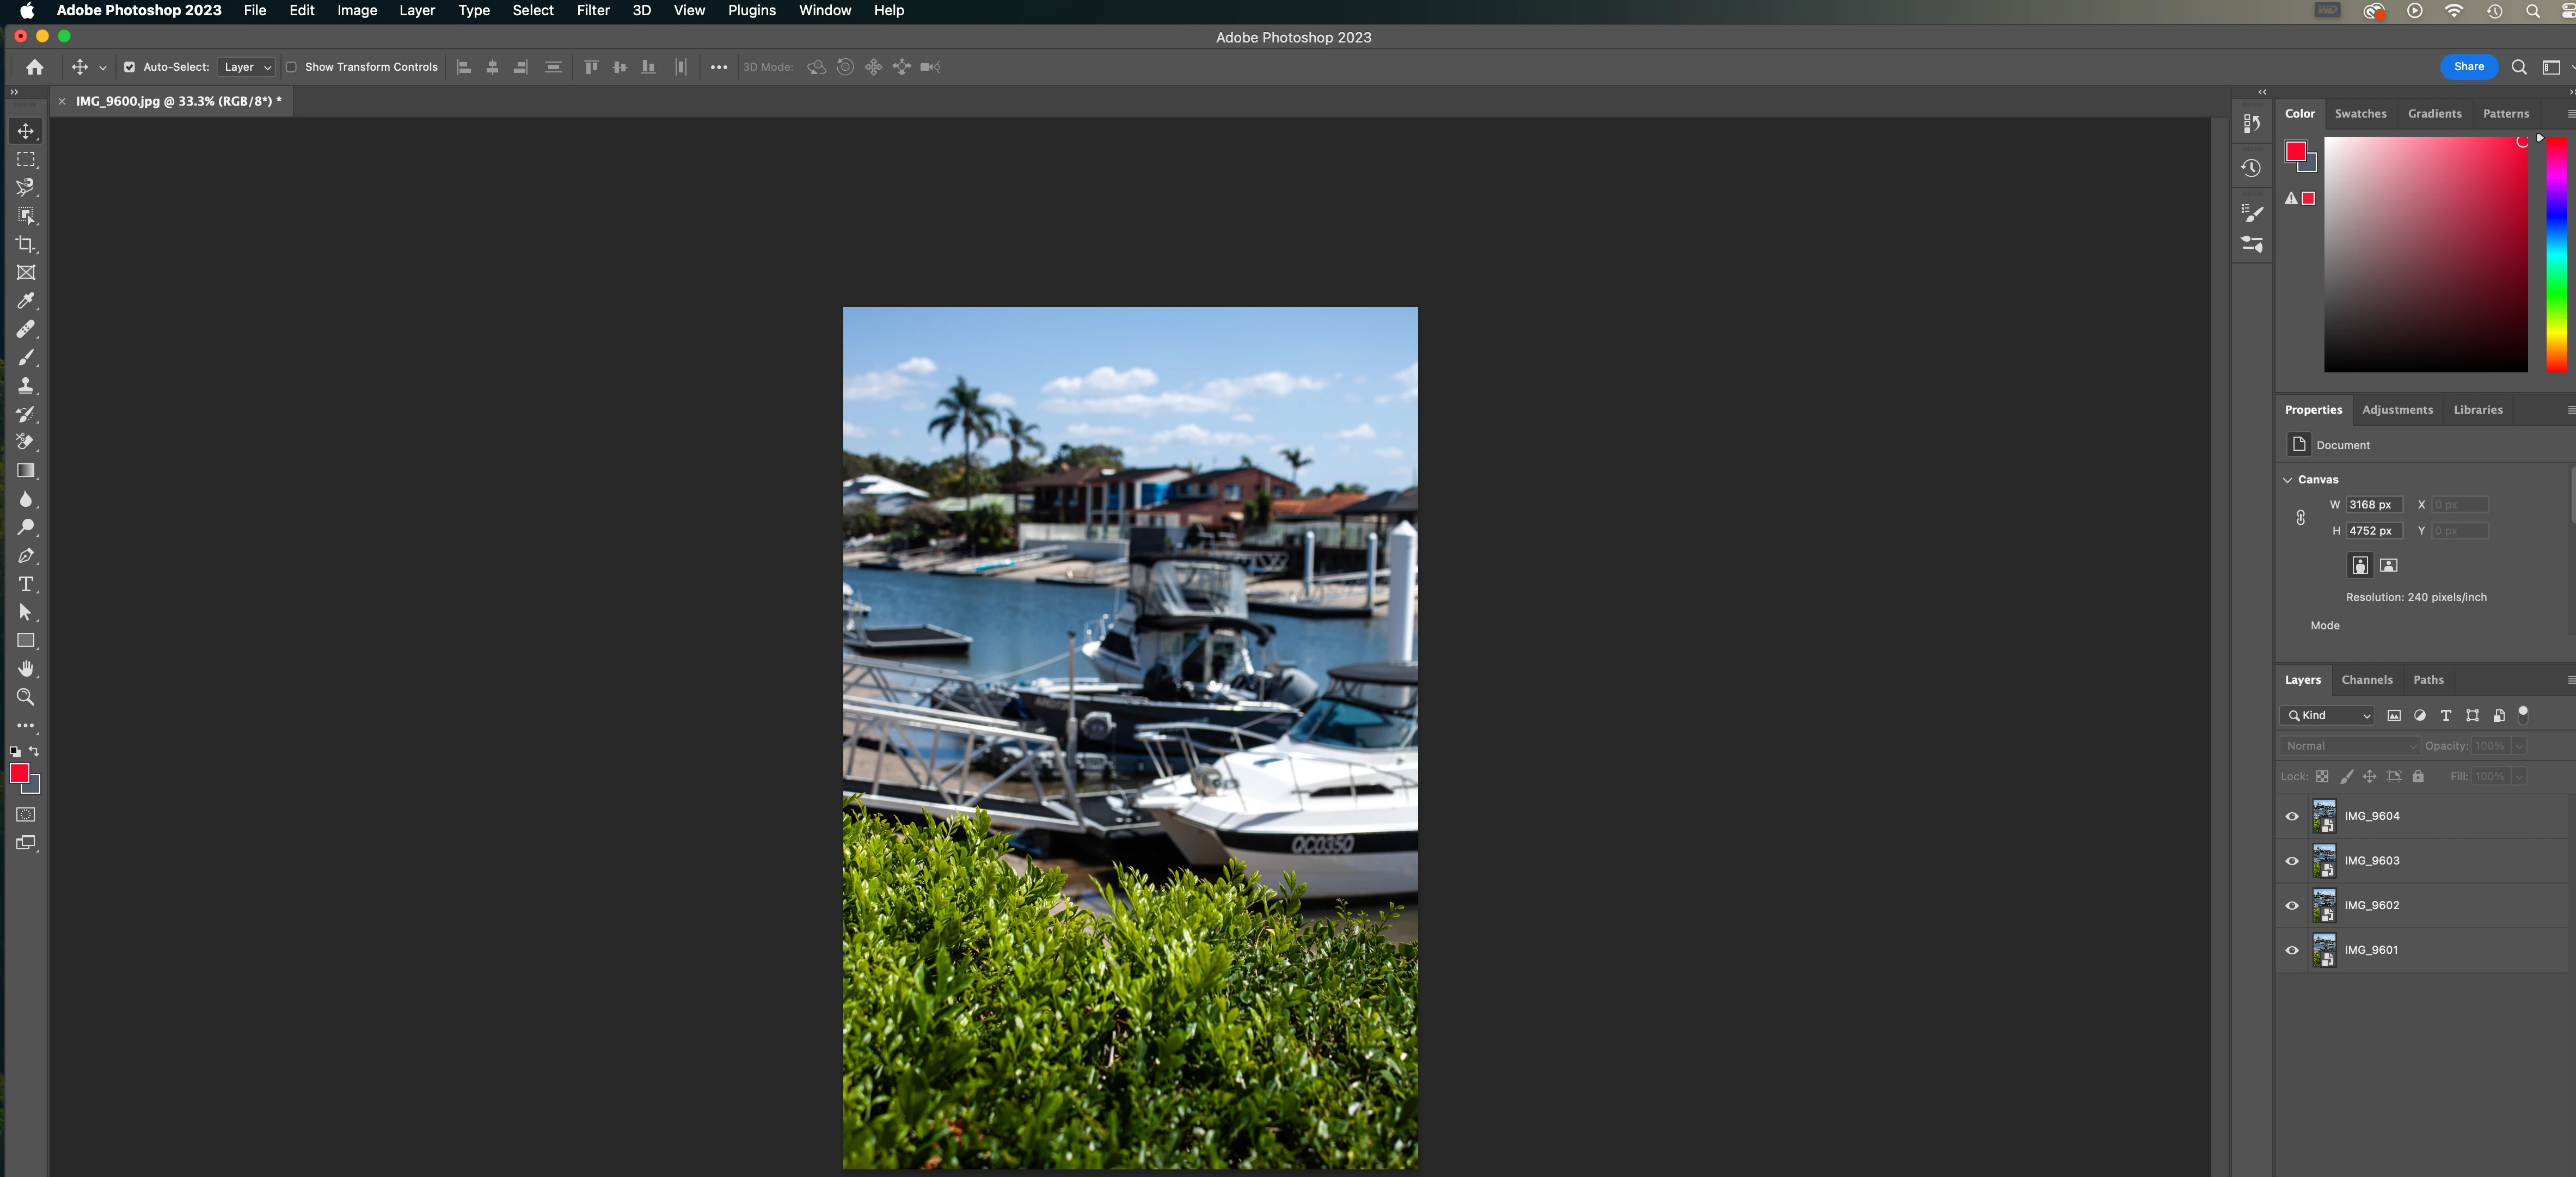Screen dimensions: 2576x1177
Task: Open the Auto-Select Layer dropdown
Action: 246,67
